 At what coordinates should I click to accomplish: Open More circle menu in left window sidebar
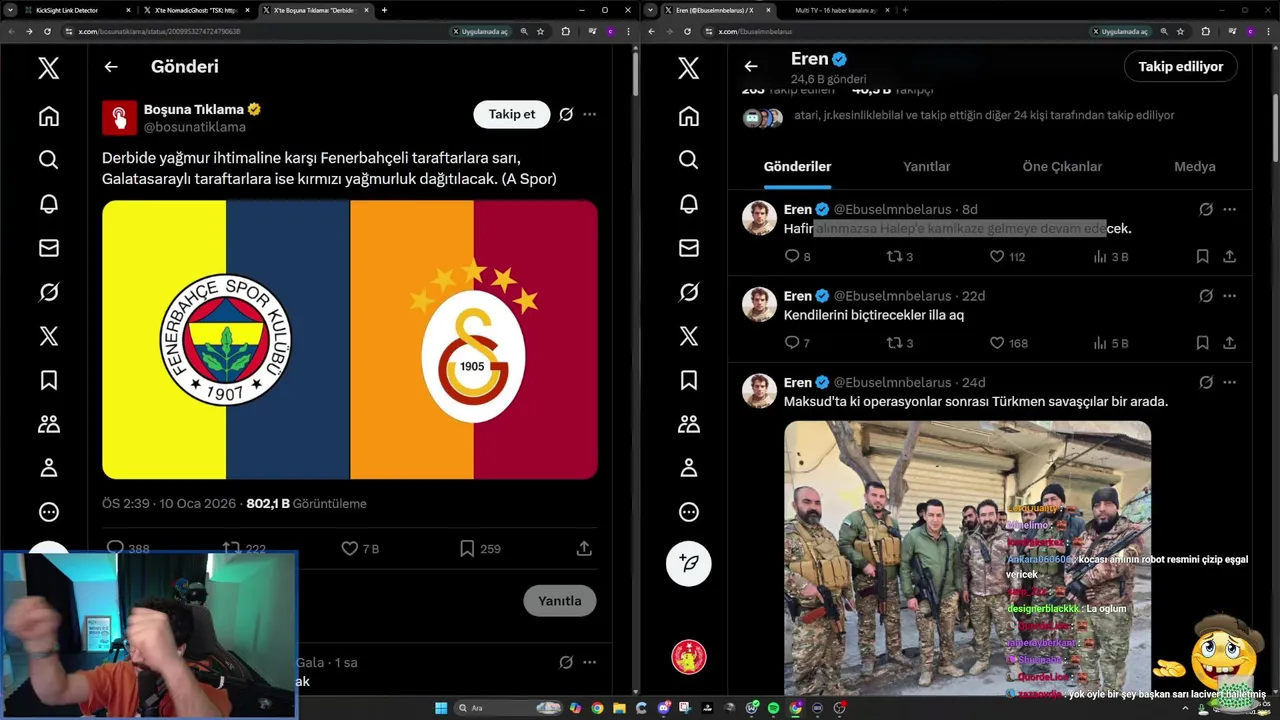pos(48,512)
